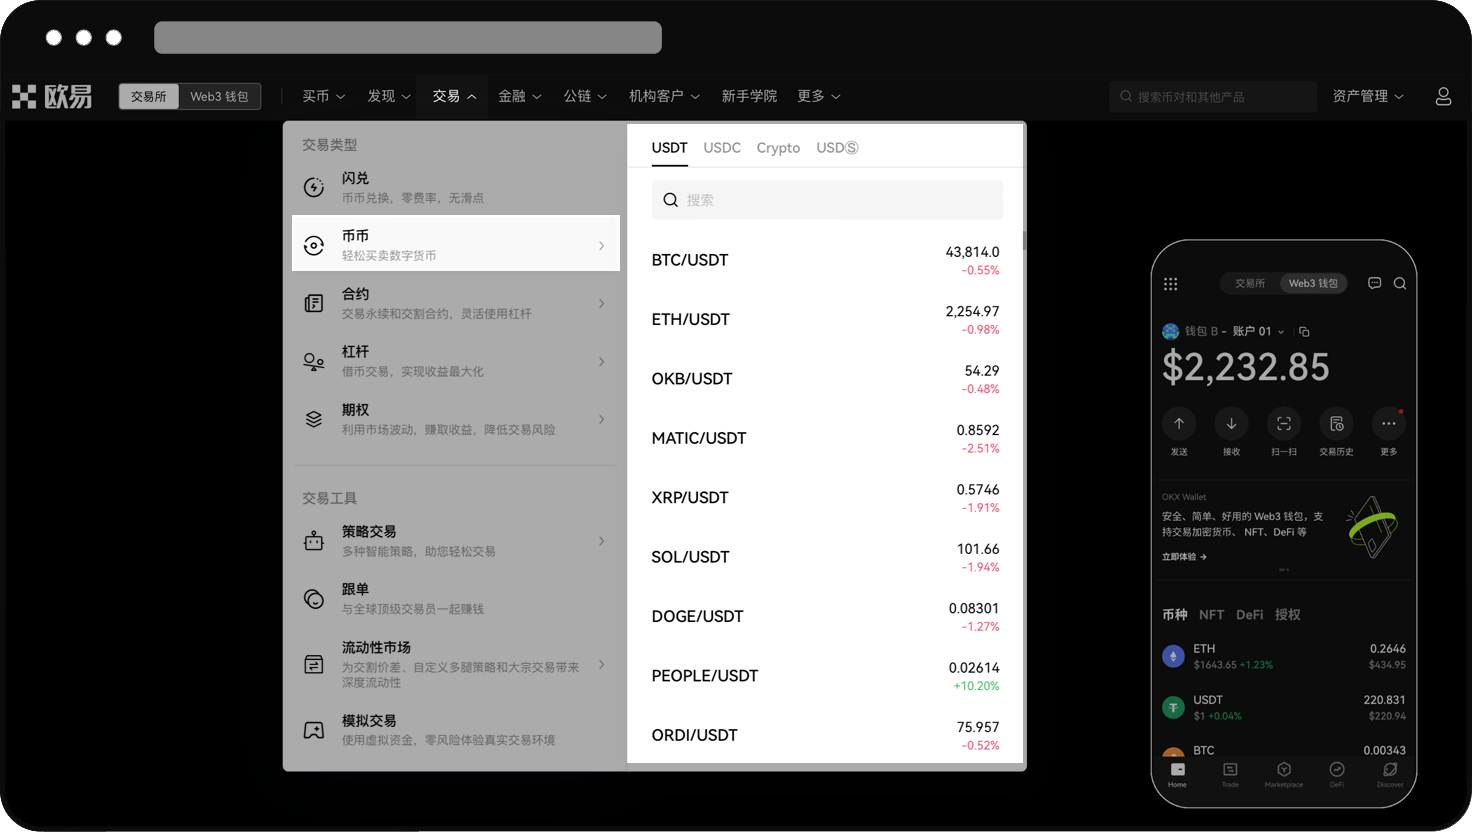Tap the 更多 three-dots icon on phone
Screen dimensions: 1472x832
1389,424
